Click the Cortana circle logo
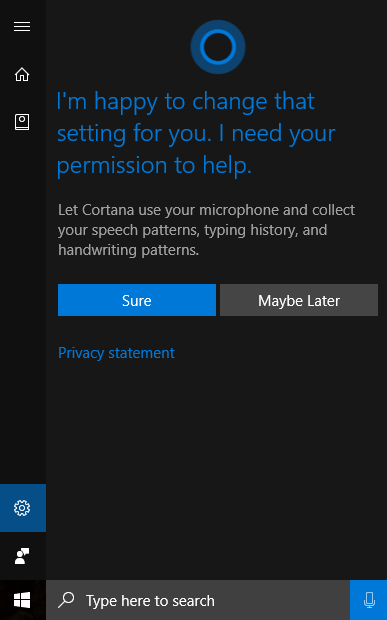 [218, 47]
